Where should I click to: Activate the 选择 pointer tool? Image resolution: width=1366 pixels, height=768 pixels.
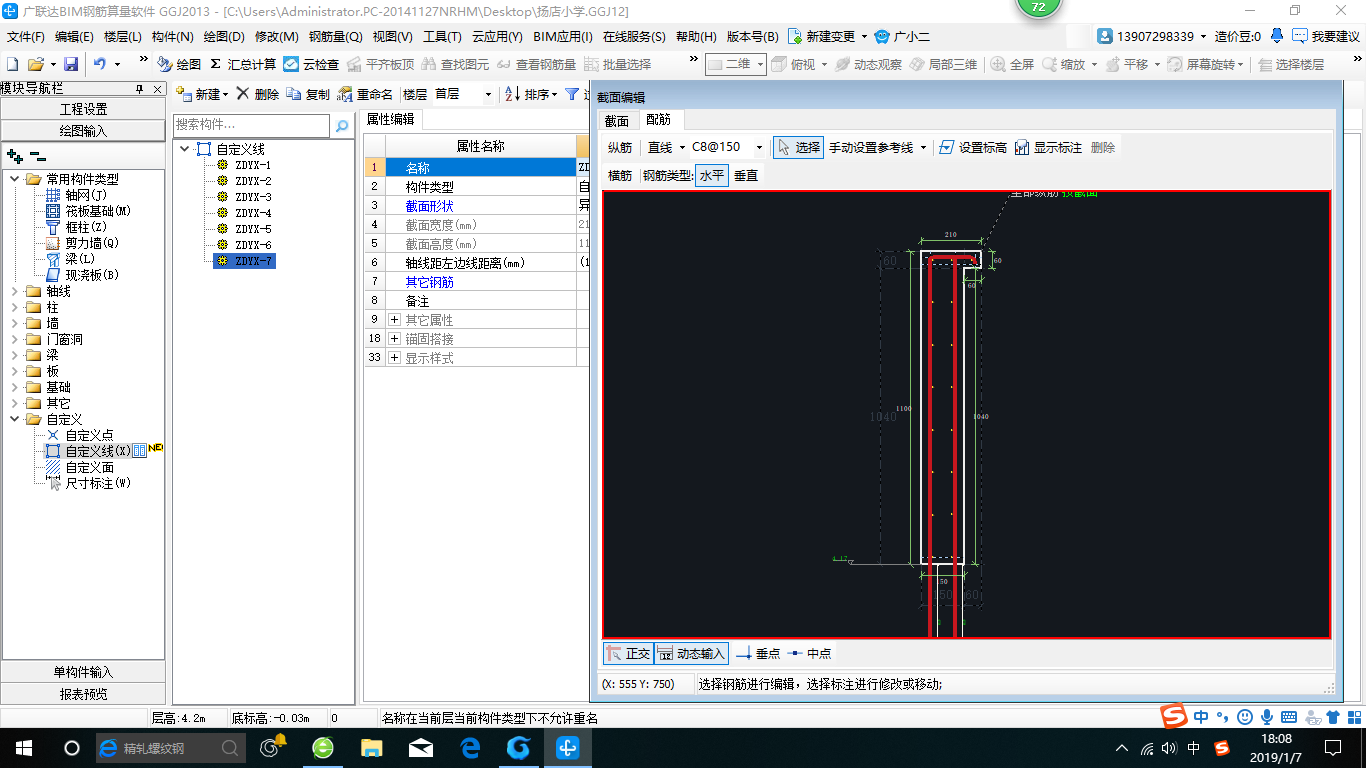click(798, 147)
